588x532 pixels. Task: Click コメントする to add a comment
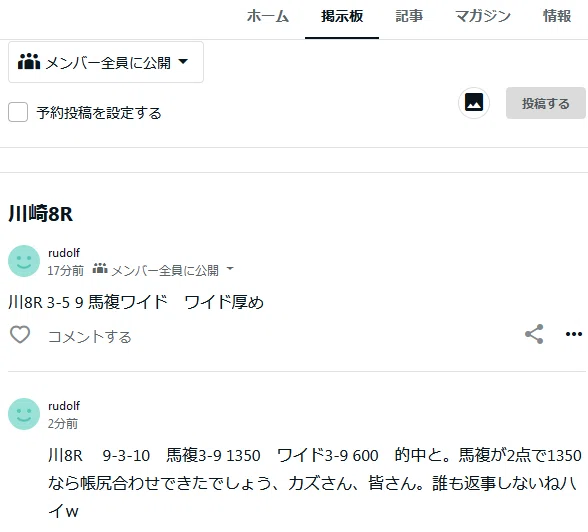[90, 337]
